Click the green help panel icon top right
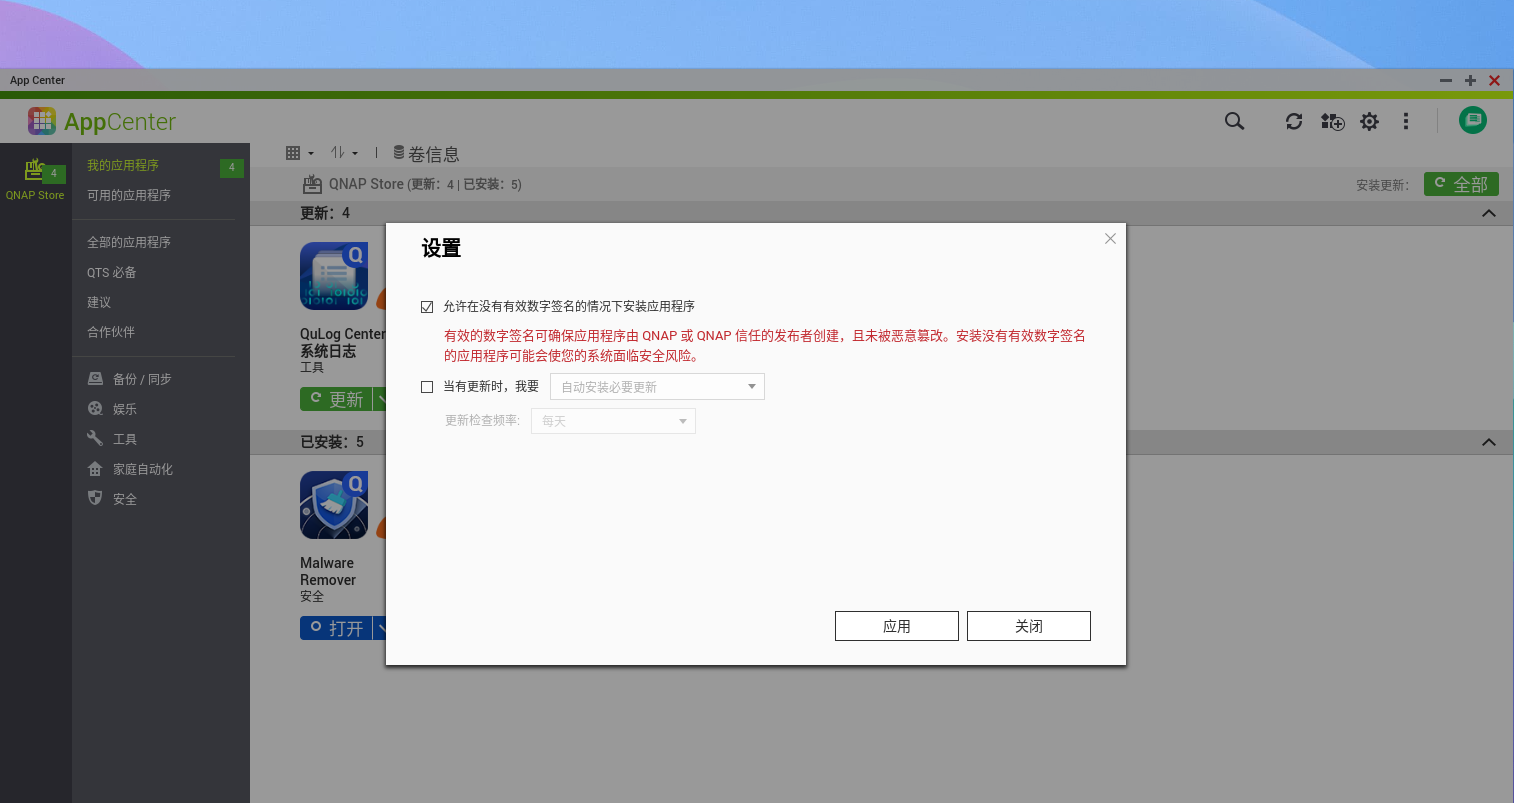This screenshot has width=1514, height=803. pos(1472,120)
